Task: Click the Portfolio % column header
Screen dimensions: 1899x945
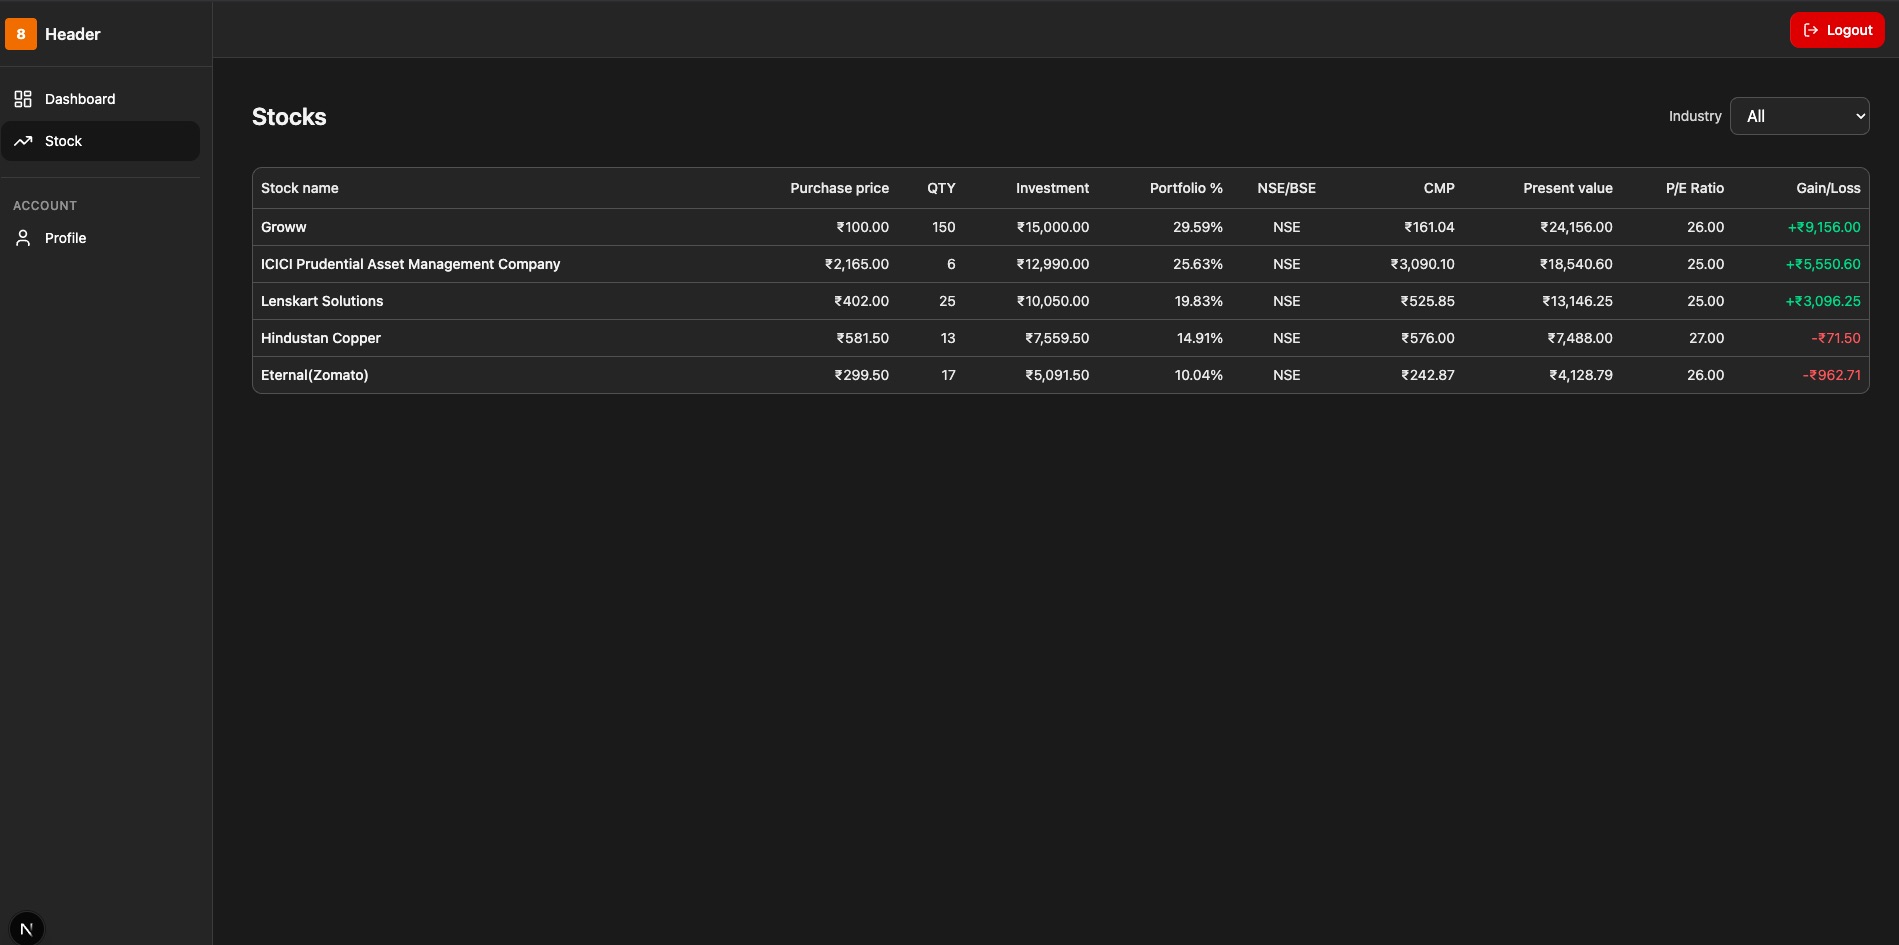Action: point(1185,188)
